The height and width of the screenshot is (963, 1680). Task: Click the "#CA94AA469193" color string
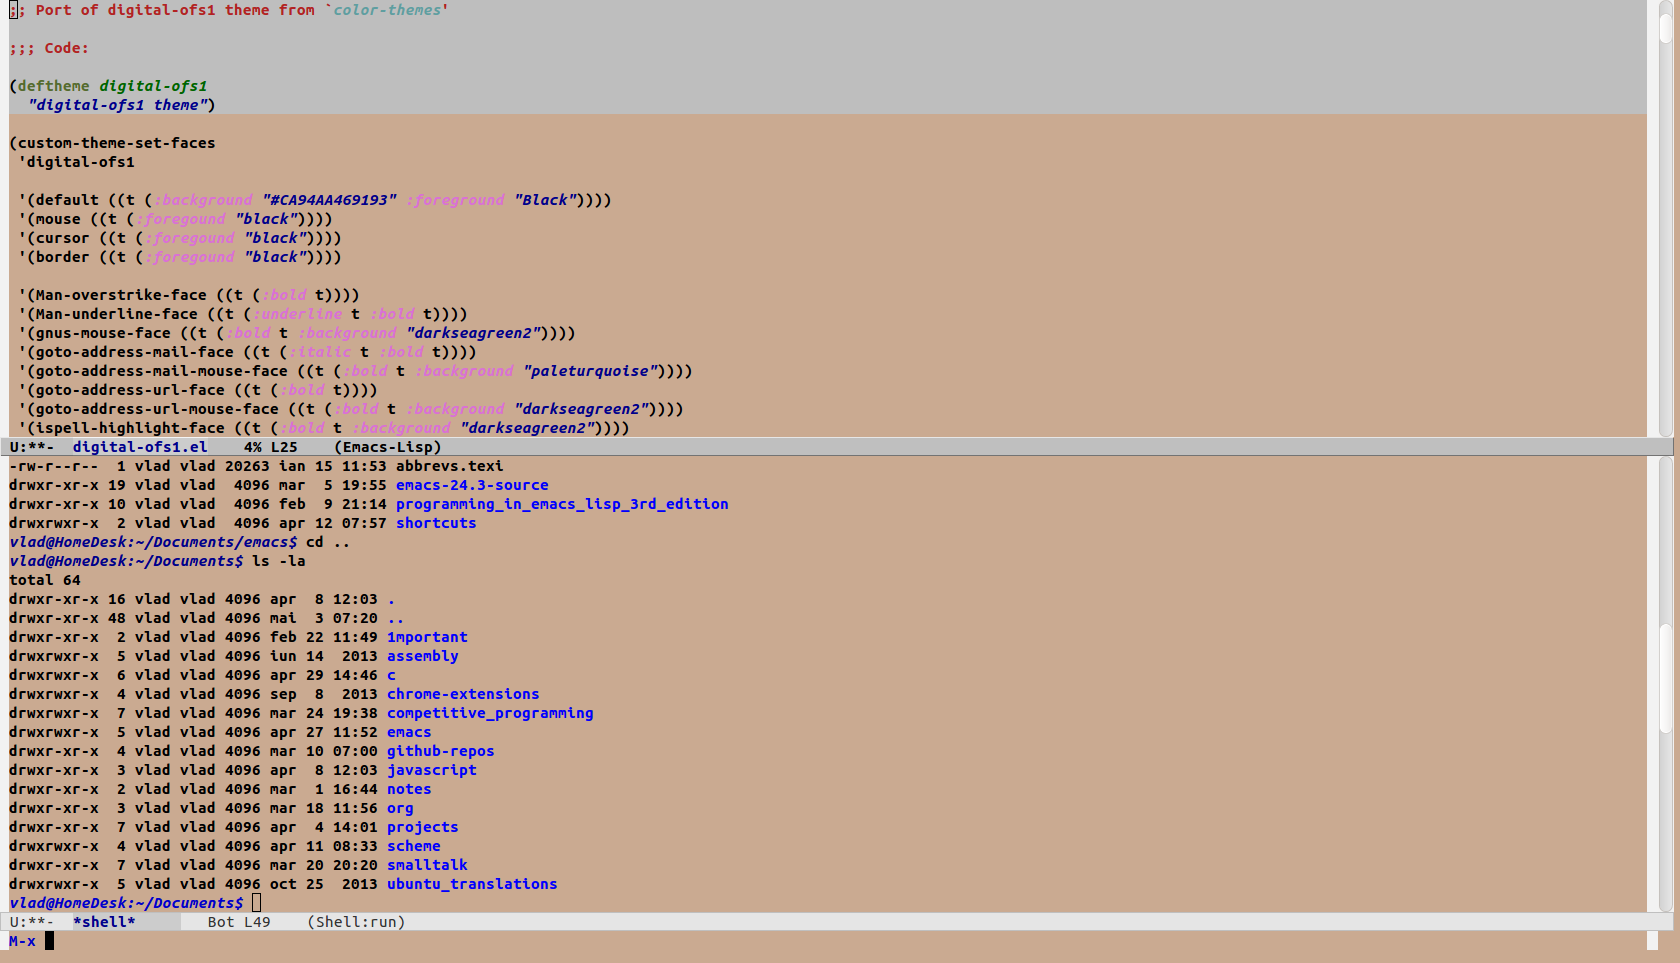[x=329, y=200]
